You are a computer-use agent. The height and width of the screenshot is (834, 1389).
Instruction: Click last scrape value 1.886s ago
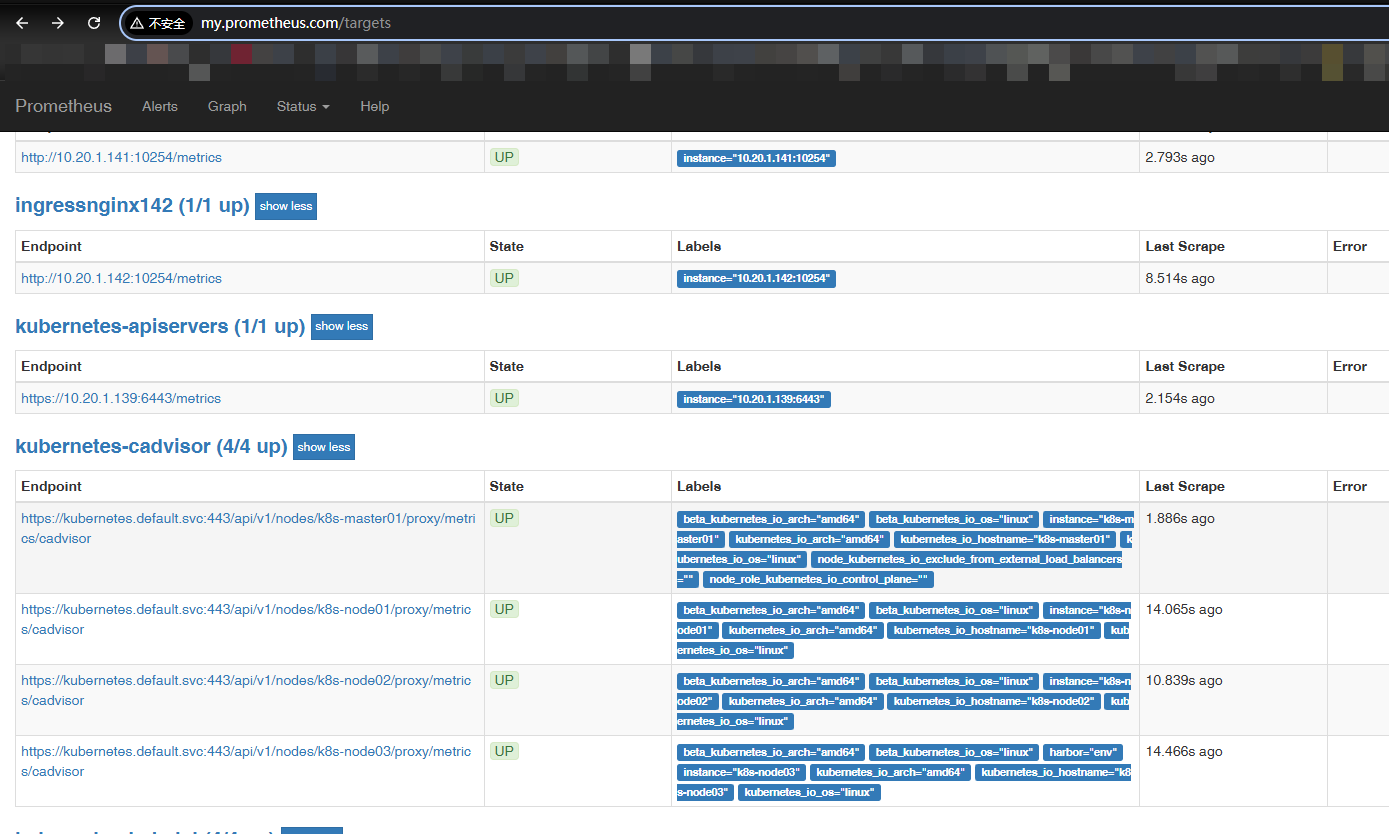[x=1180, y=518]
